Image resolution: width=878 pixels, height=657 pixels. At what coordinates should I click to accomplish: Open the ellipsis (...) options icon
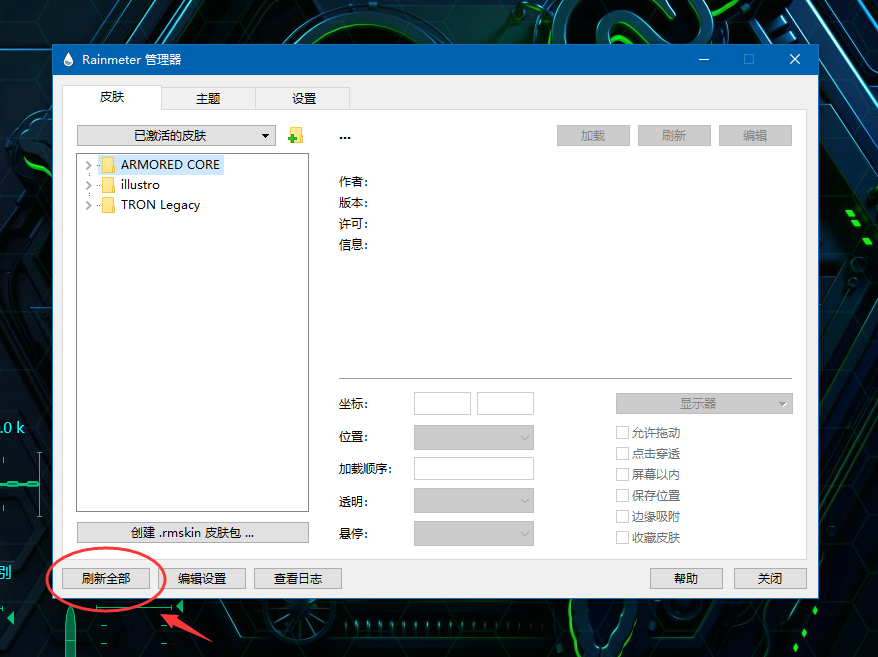point(344,135)
